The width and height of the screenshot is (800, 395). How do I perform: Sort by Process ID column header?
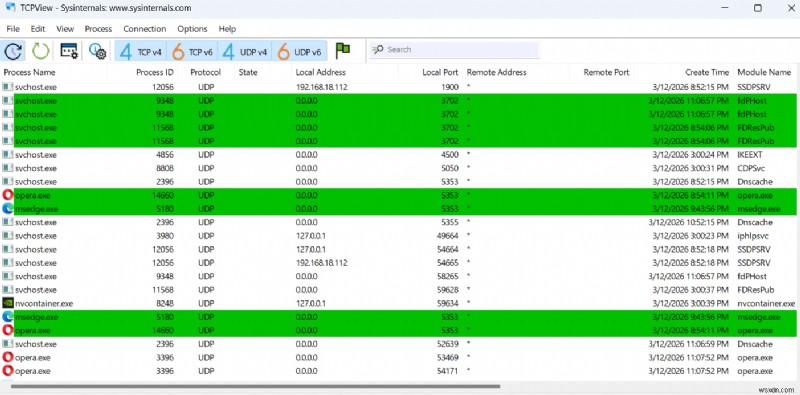pos(155,72)
